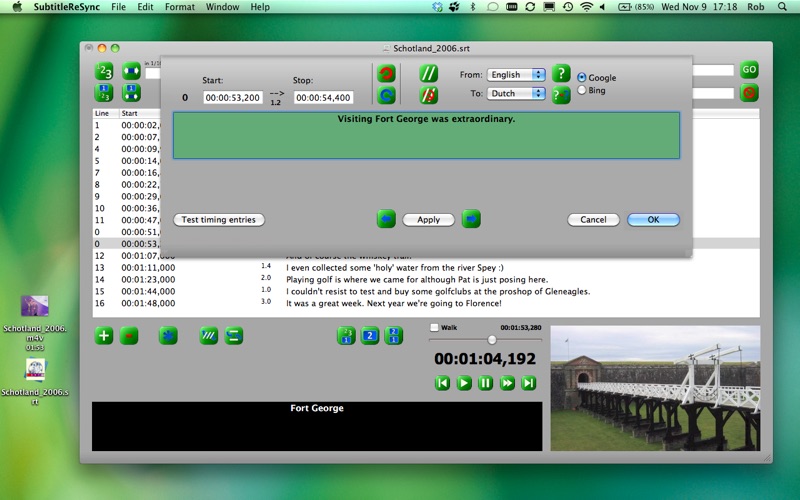Go to next subtitle with blue right arrow
Screen dimensions: 800x500
pos(471,219)
